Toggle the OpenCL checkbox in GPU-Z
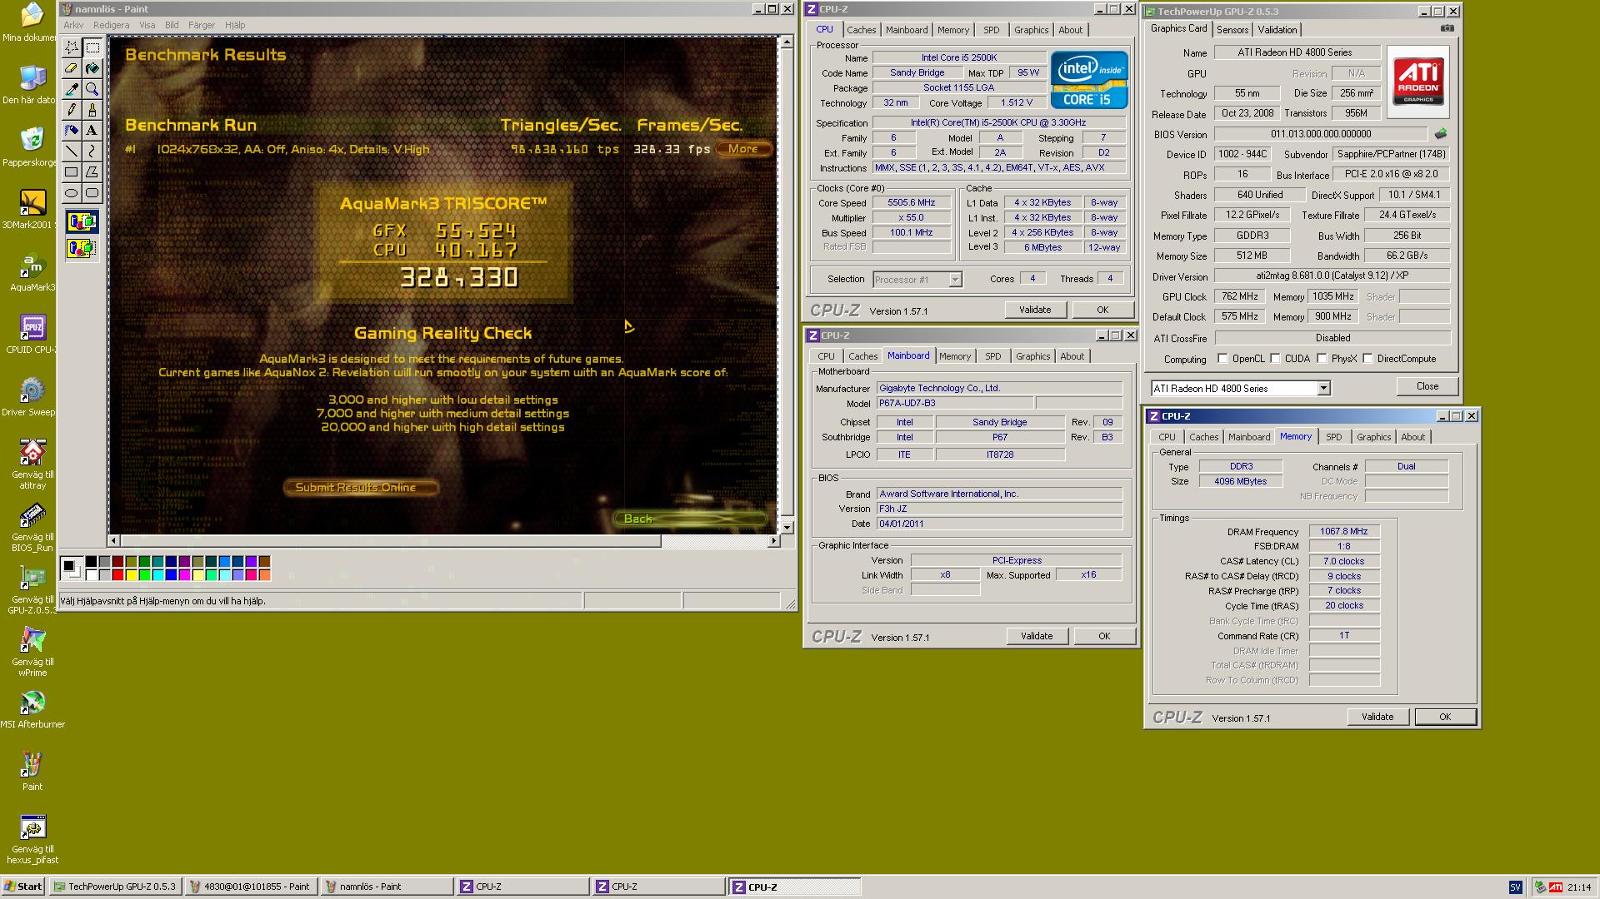 1222,358
